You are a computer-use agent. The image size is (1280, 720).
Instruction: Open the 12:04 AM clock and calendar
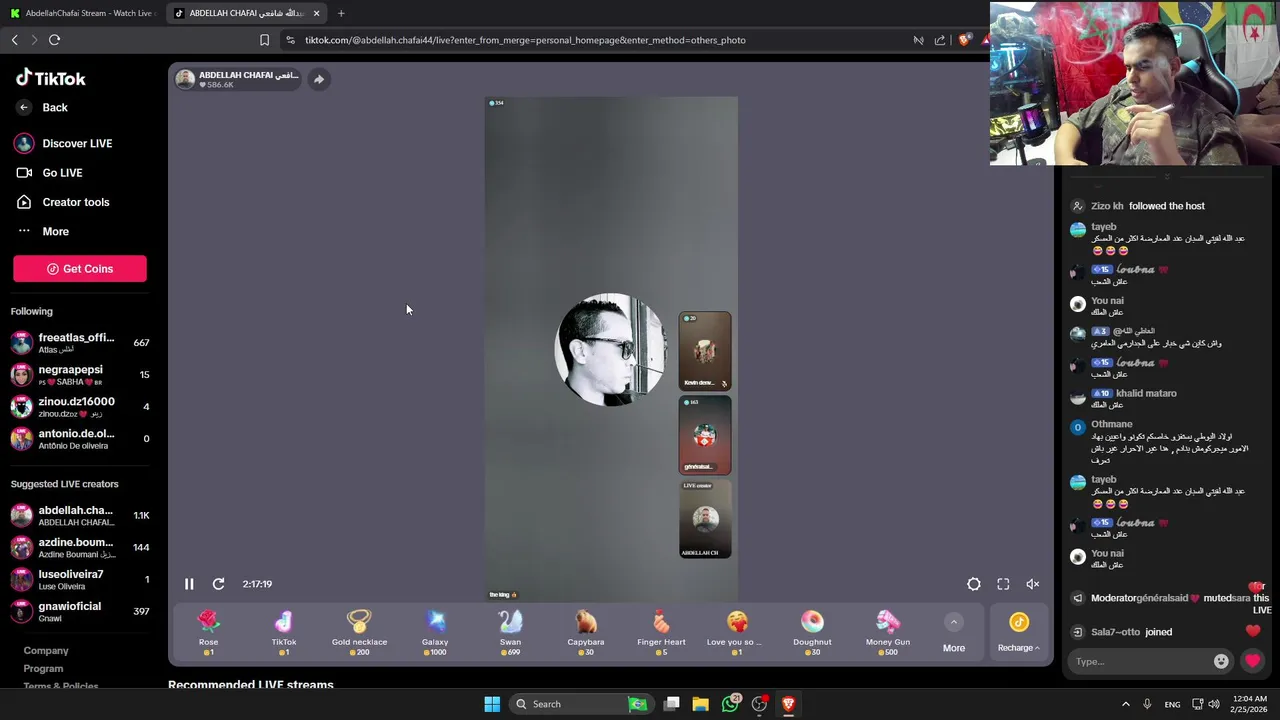(x=1250, y=704)
